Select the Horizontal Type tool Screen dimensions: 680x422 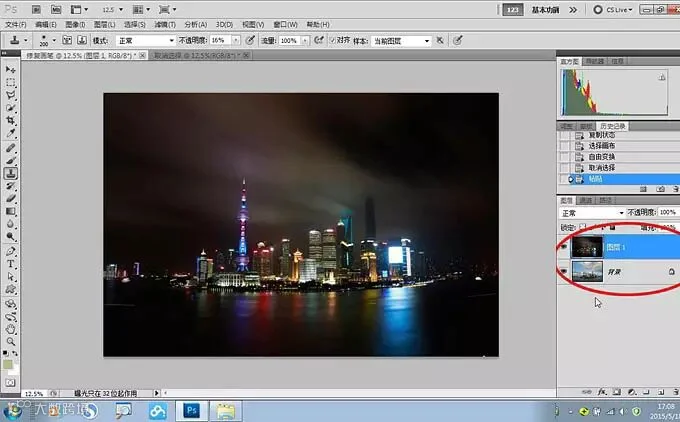10,264
